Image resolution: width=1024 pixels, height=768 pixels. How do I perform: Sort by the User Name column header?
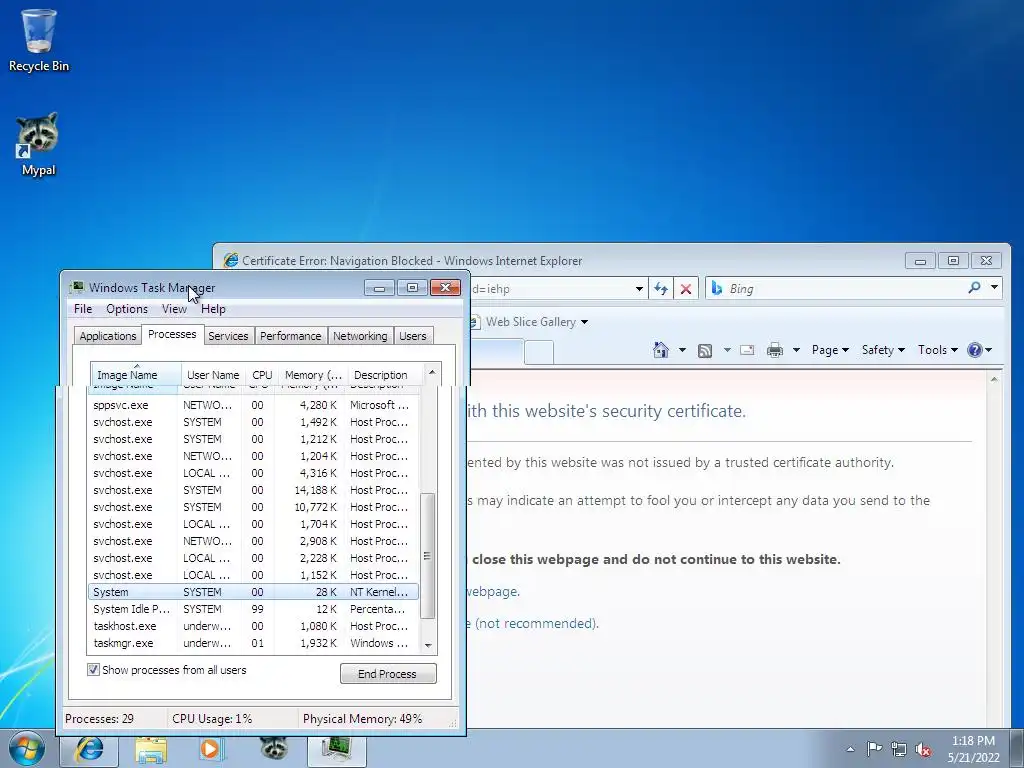[x=213, y=375]
